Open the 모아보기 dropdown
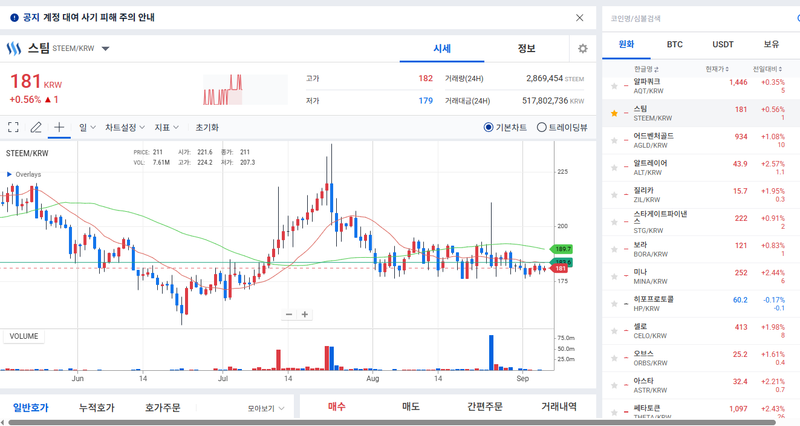Screen dimensions: 800x426 [266, 409]
